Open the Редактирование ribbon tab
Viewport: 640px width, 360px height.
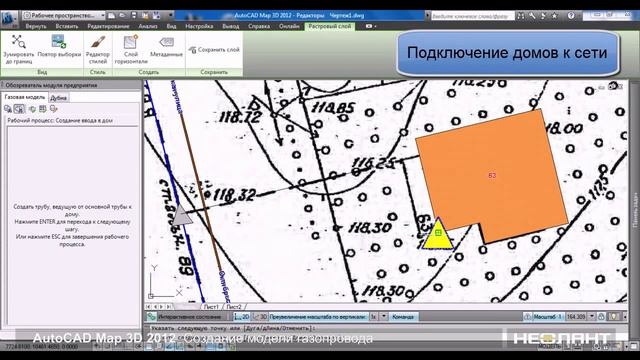click(x=108, y=26)
